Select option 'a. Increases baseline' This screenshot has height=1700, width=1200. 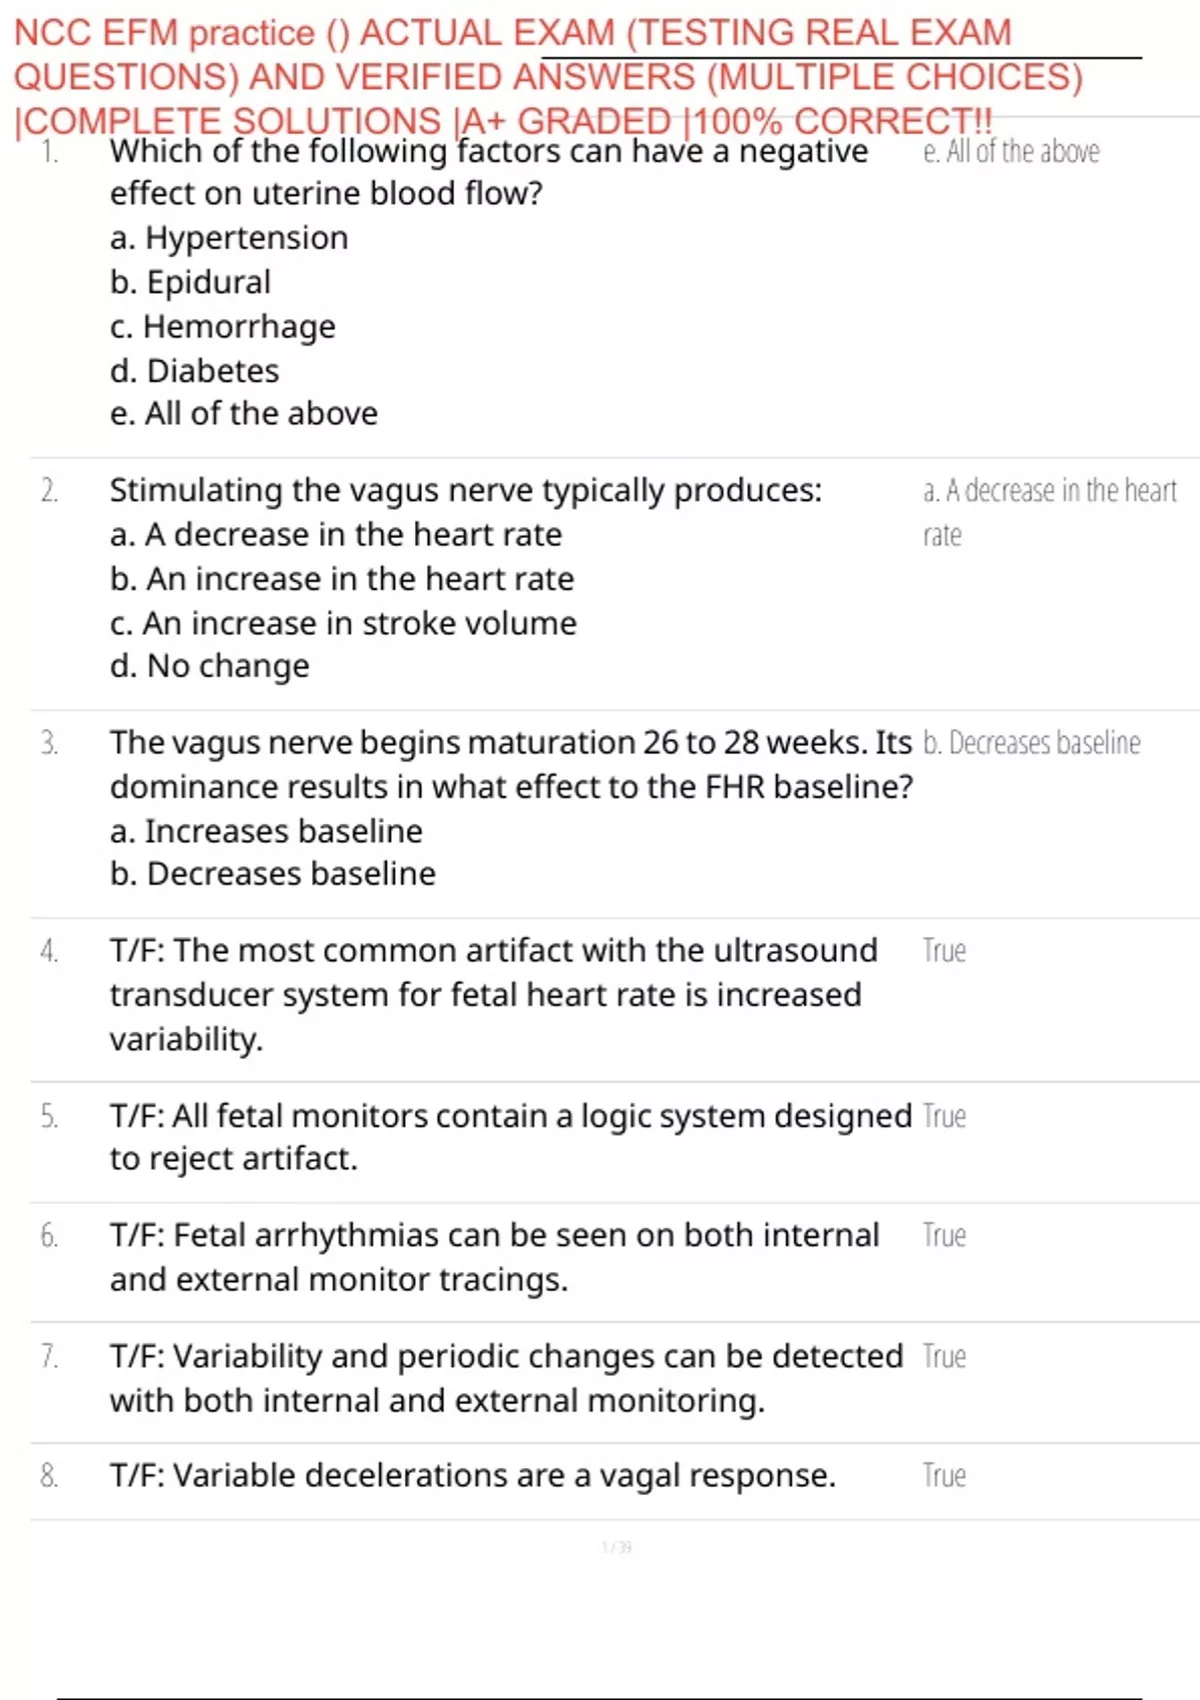[266, 831]
